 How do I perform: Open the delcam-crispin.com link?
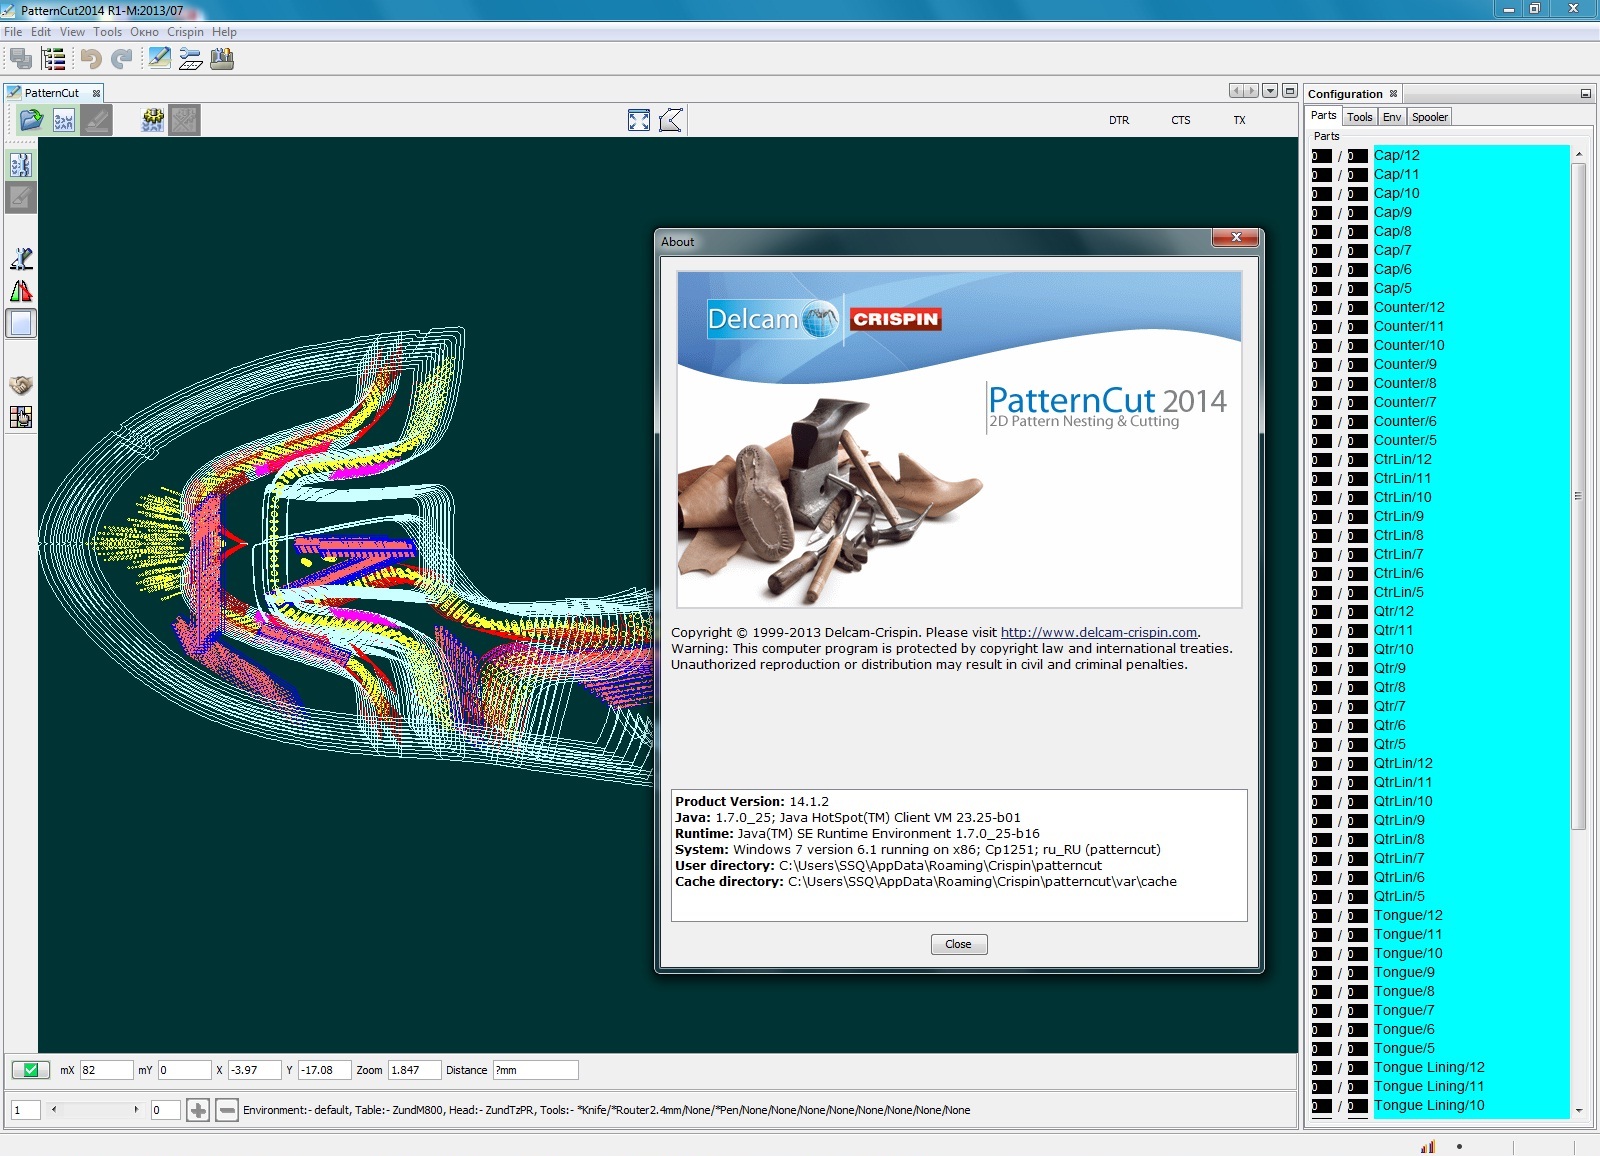(x=1098, y=632)
